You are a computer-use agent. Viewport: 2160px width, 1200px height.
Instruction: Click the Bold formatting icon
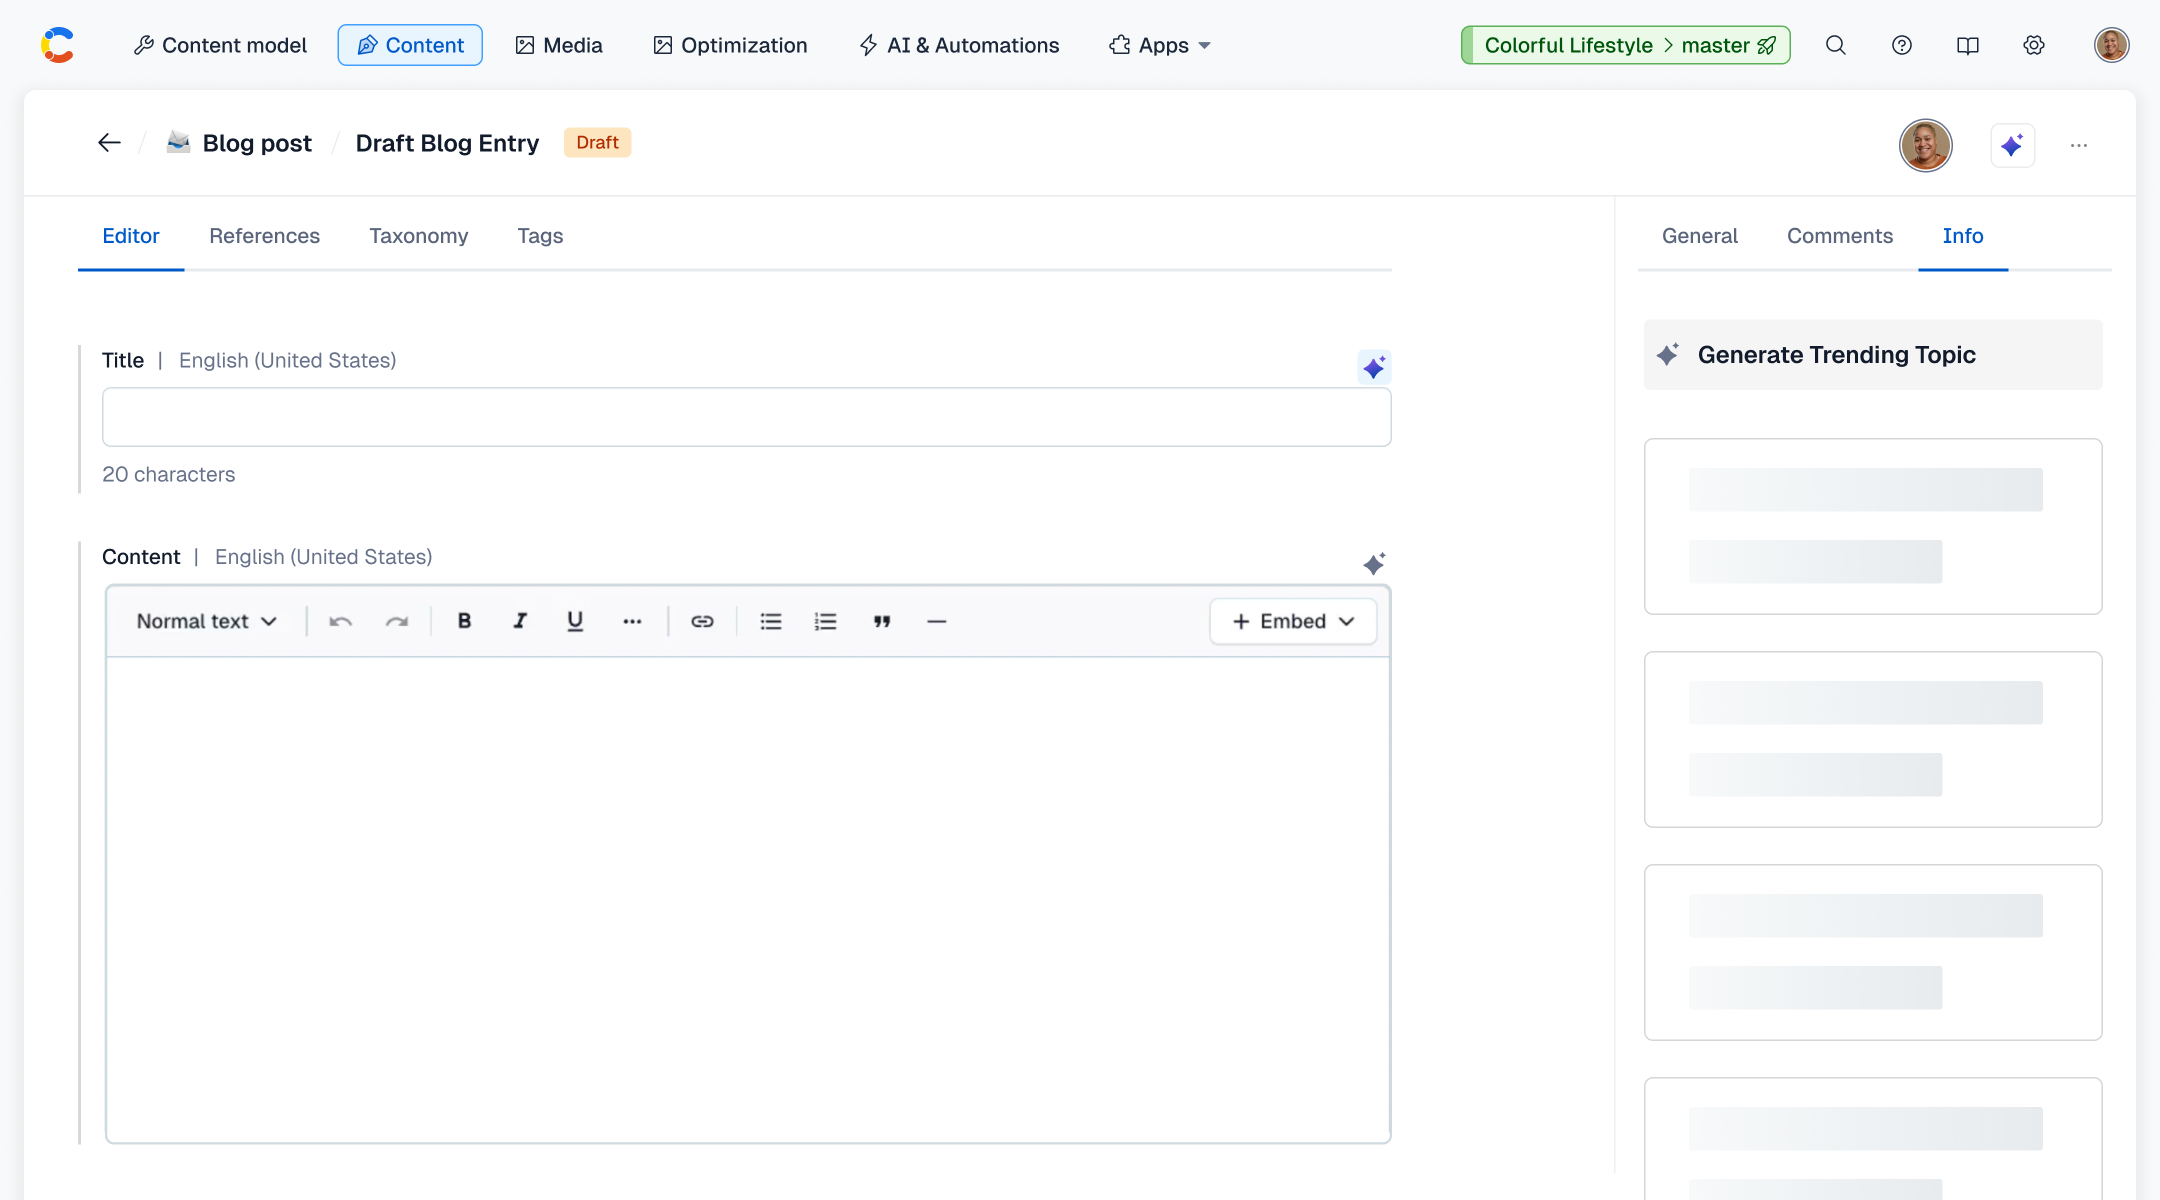[x=464, y=621]
